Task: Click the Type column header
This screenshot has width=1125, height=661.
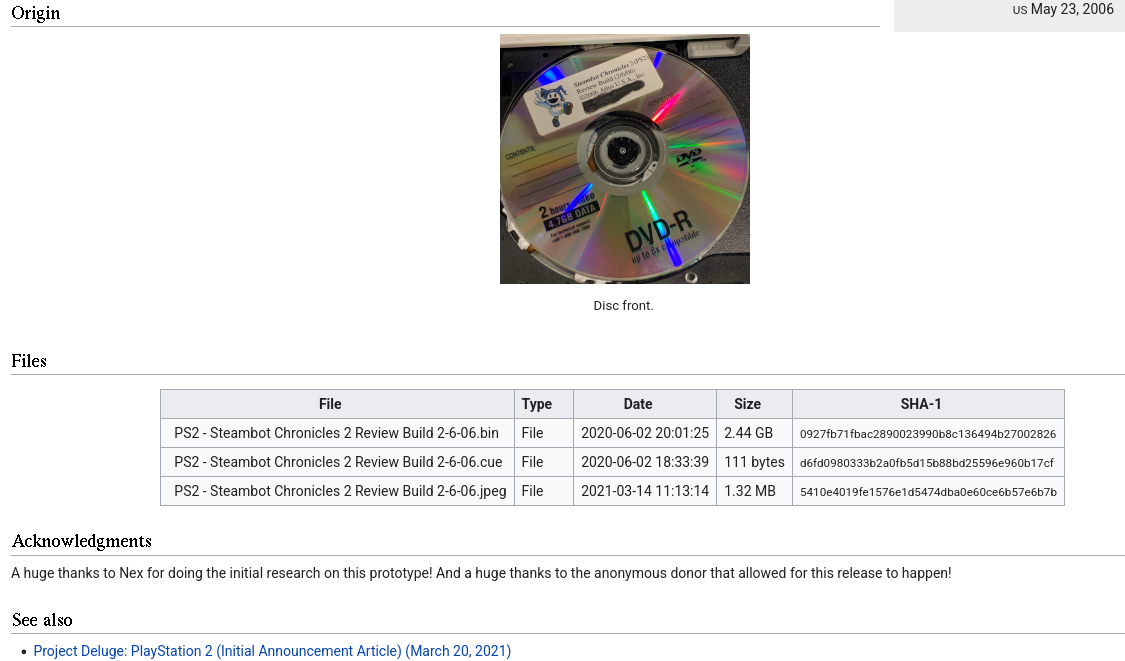Action: coord(544,404)
